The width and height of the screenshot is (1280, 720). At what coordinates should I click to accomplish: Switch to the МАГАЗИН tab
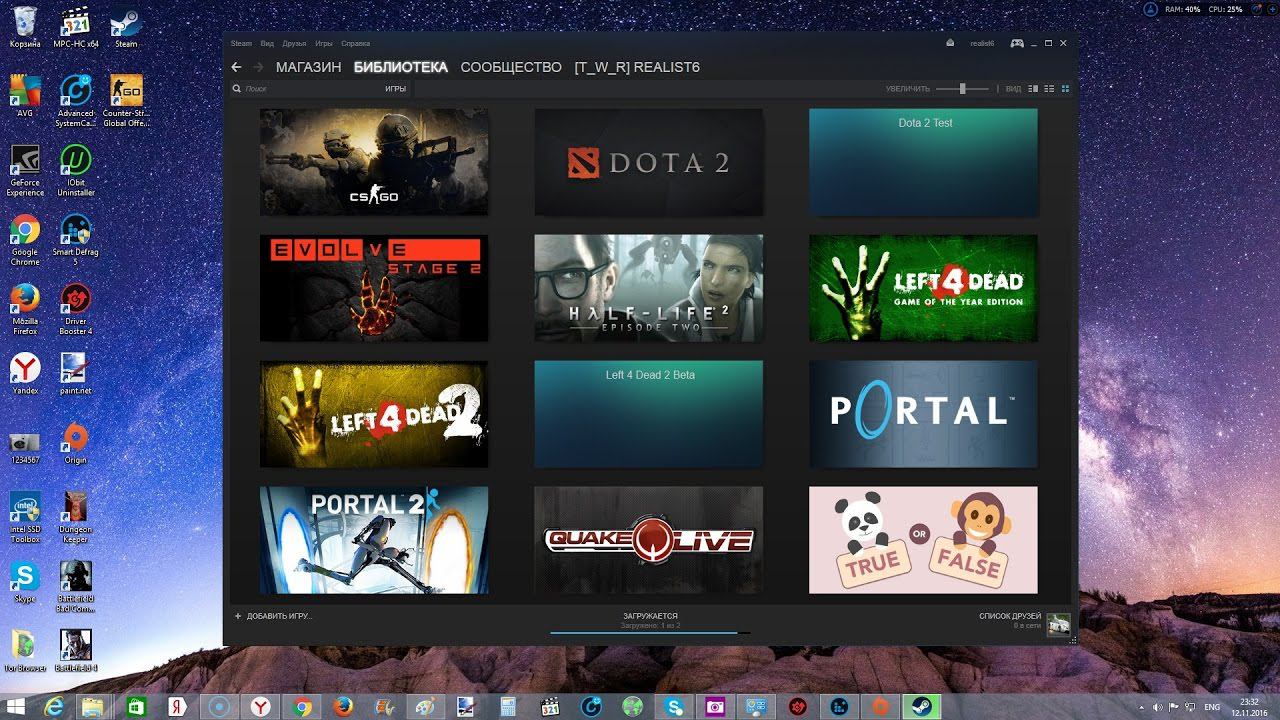309,67
